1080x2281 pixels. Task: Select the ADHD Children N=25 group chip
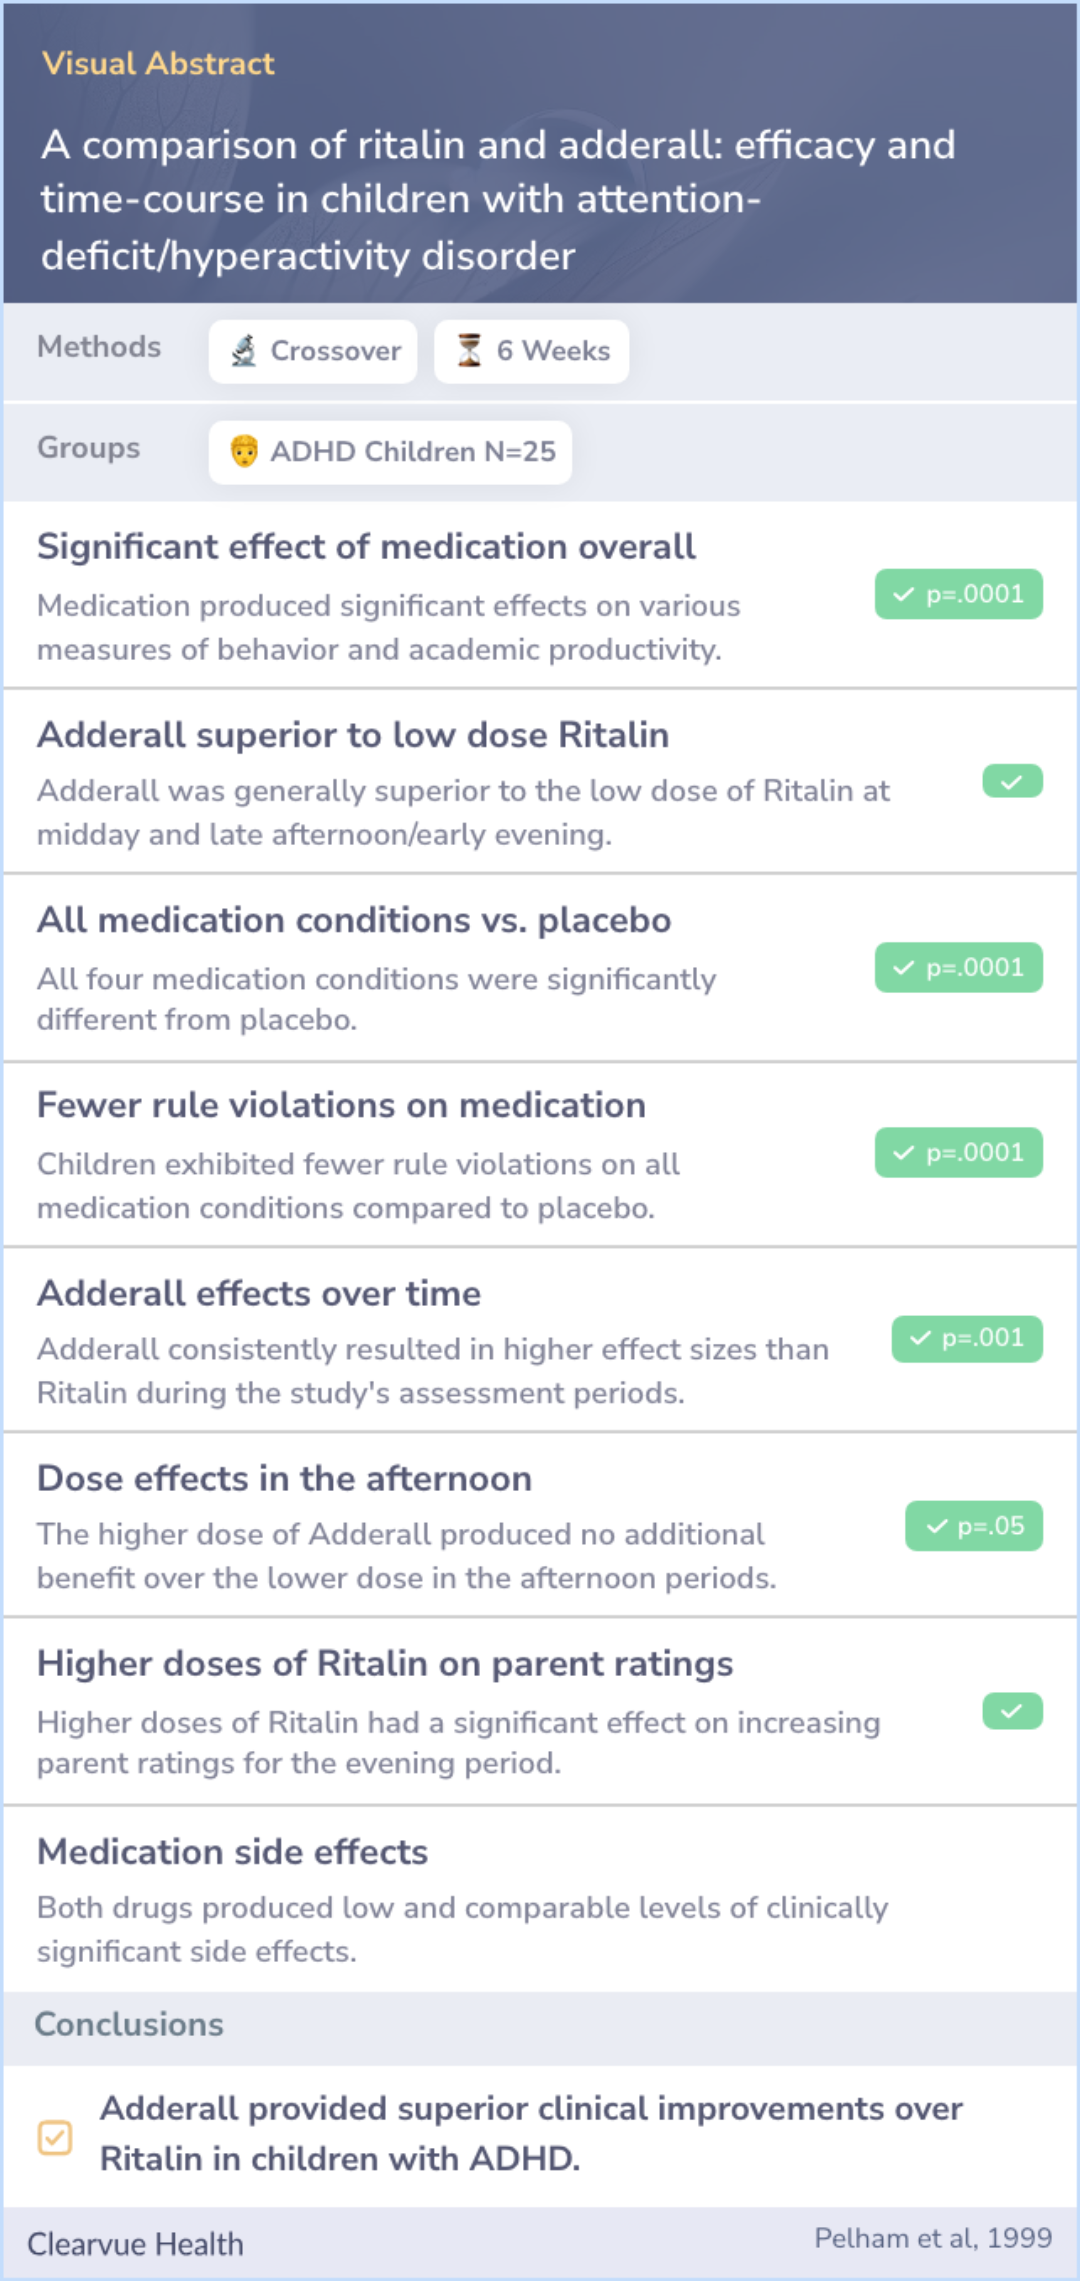[390, 452]
